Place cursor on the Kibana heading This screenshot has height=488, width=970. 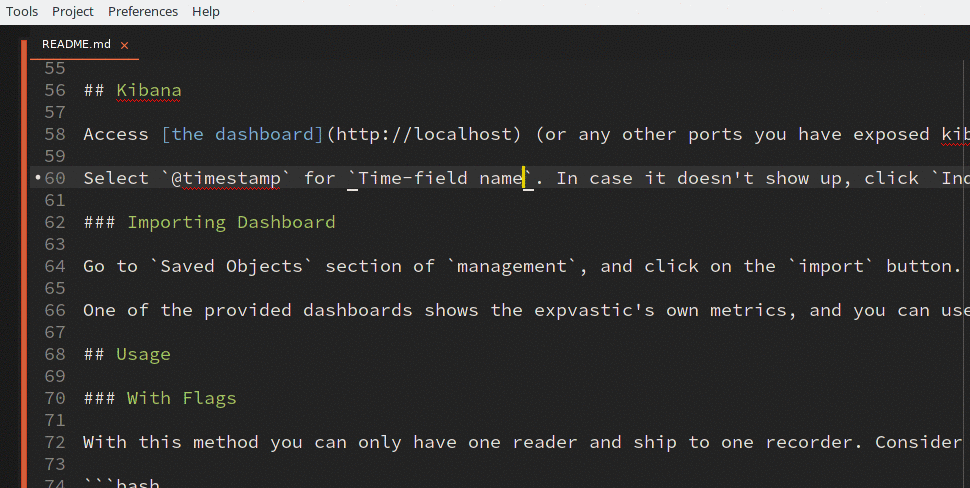click(149, 90)
